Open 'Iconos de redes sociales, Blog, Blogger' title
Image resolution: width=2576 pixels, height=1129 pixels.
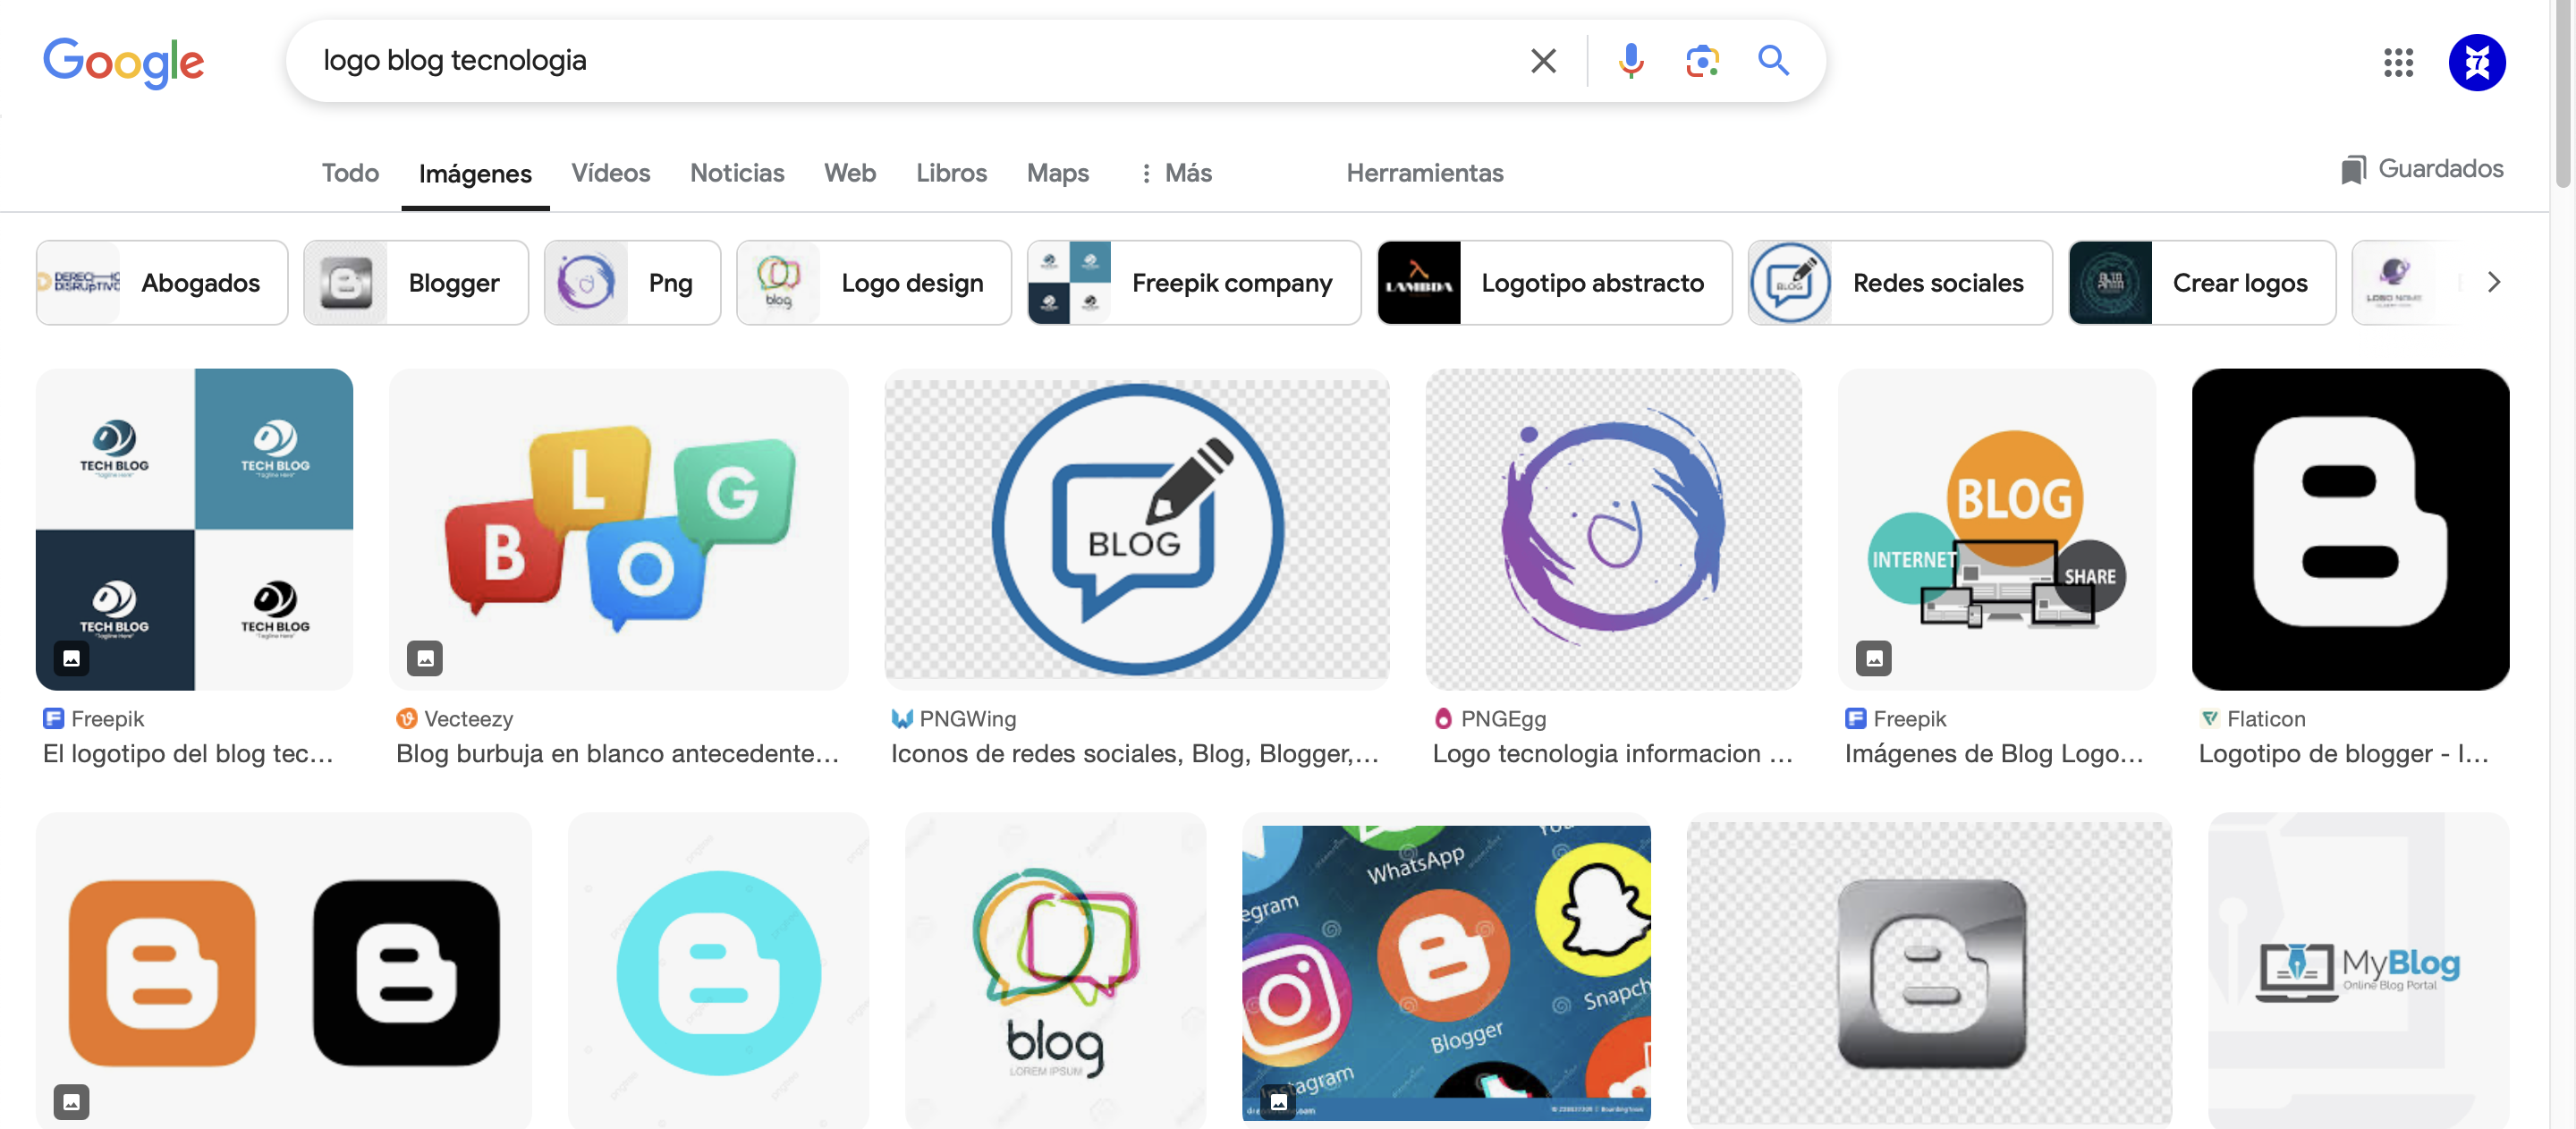pyautogui.click(x=1135, y=754)
